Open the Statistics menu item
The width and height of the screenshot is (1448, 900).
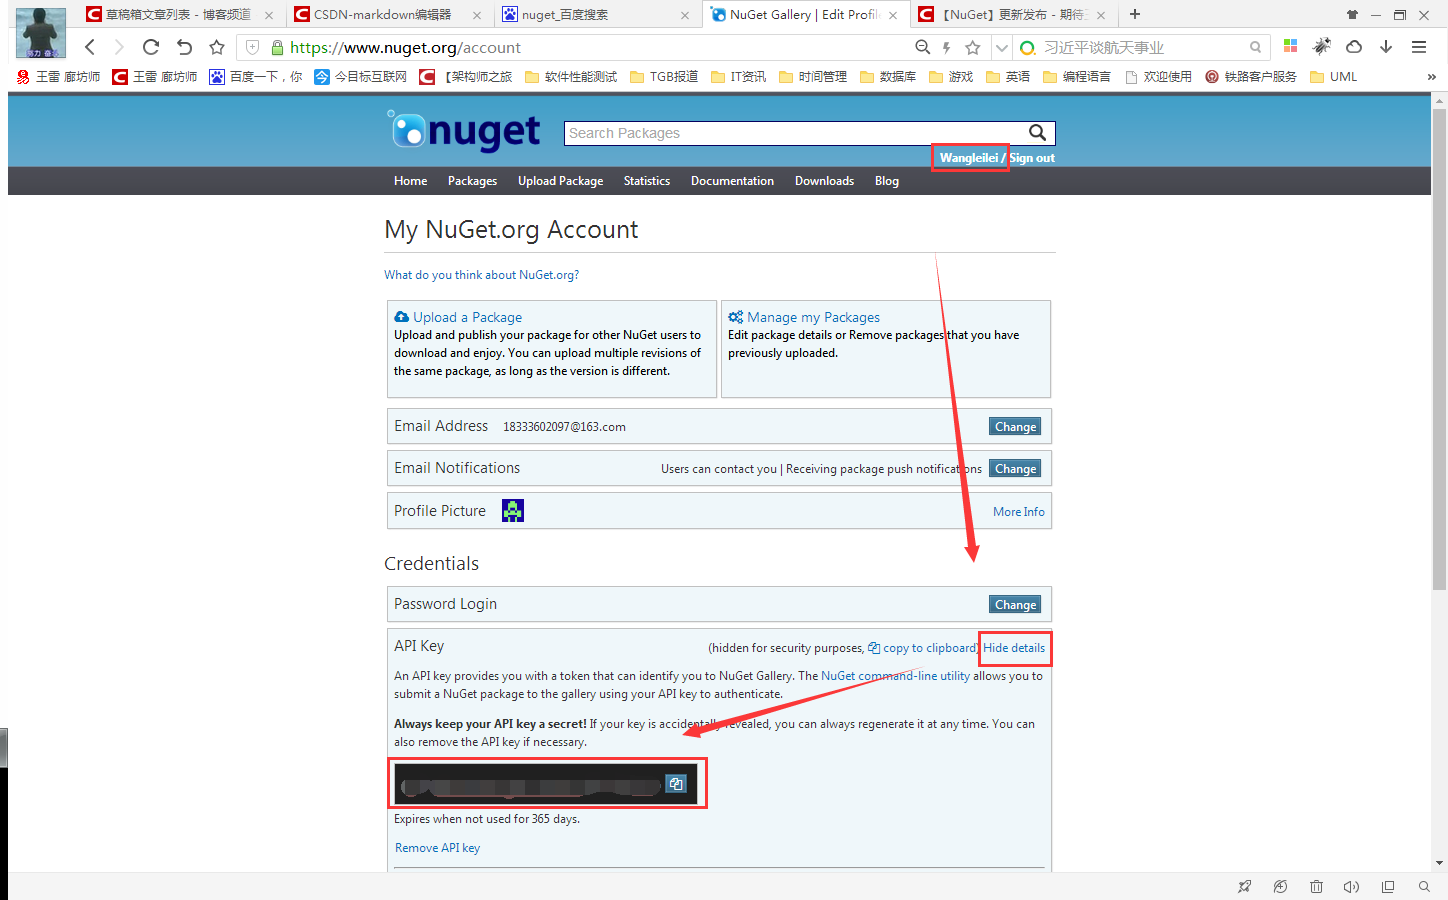(647, 181)
